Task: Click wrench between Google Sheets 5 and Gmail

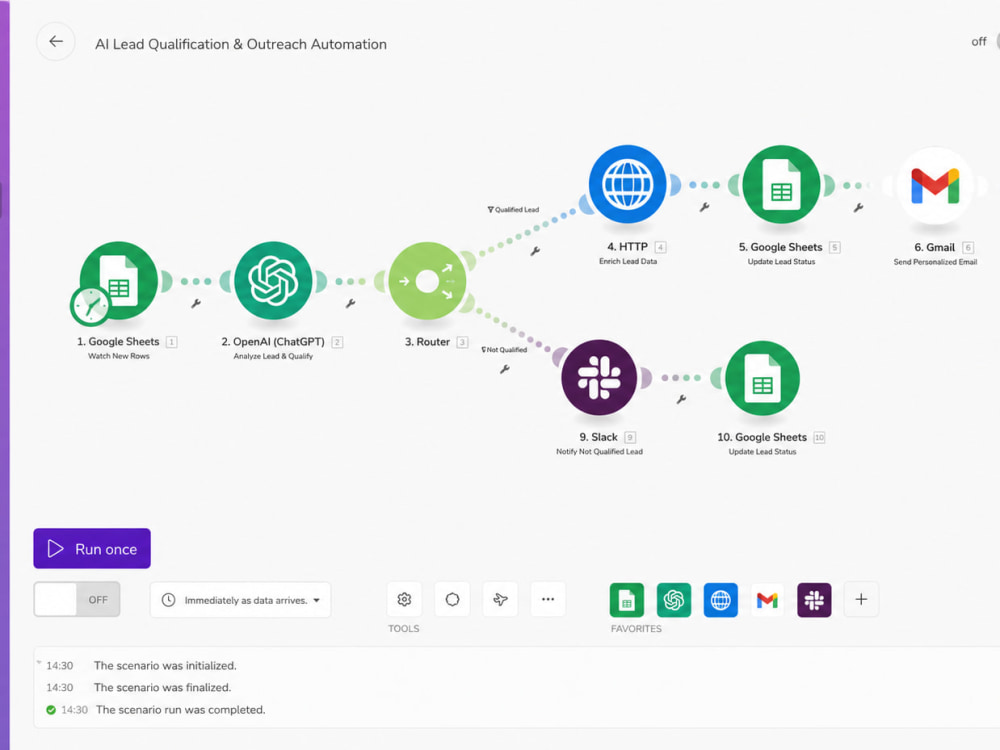Action: [858, 207]
